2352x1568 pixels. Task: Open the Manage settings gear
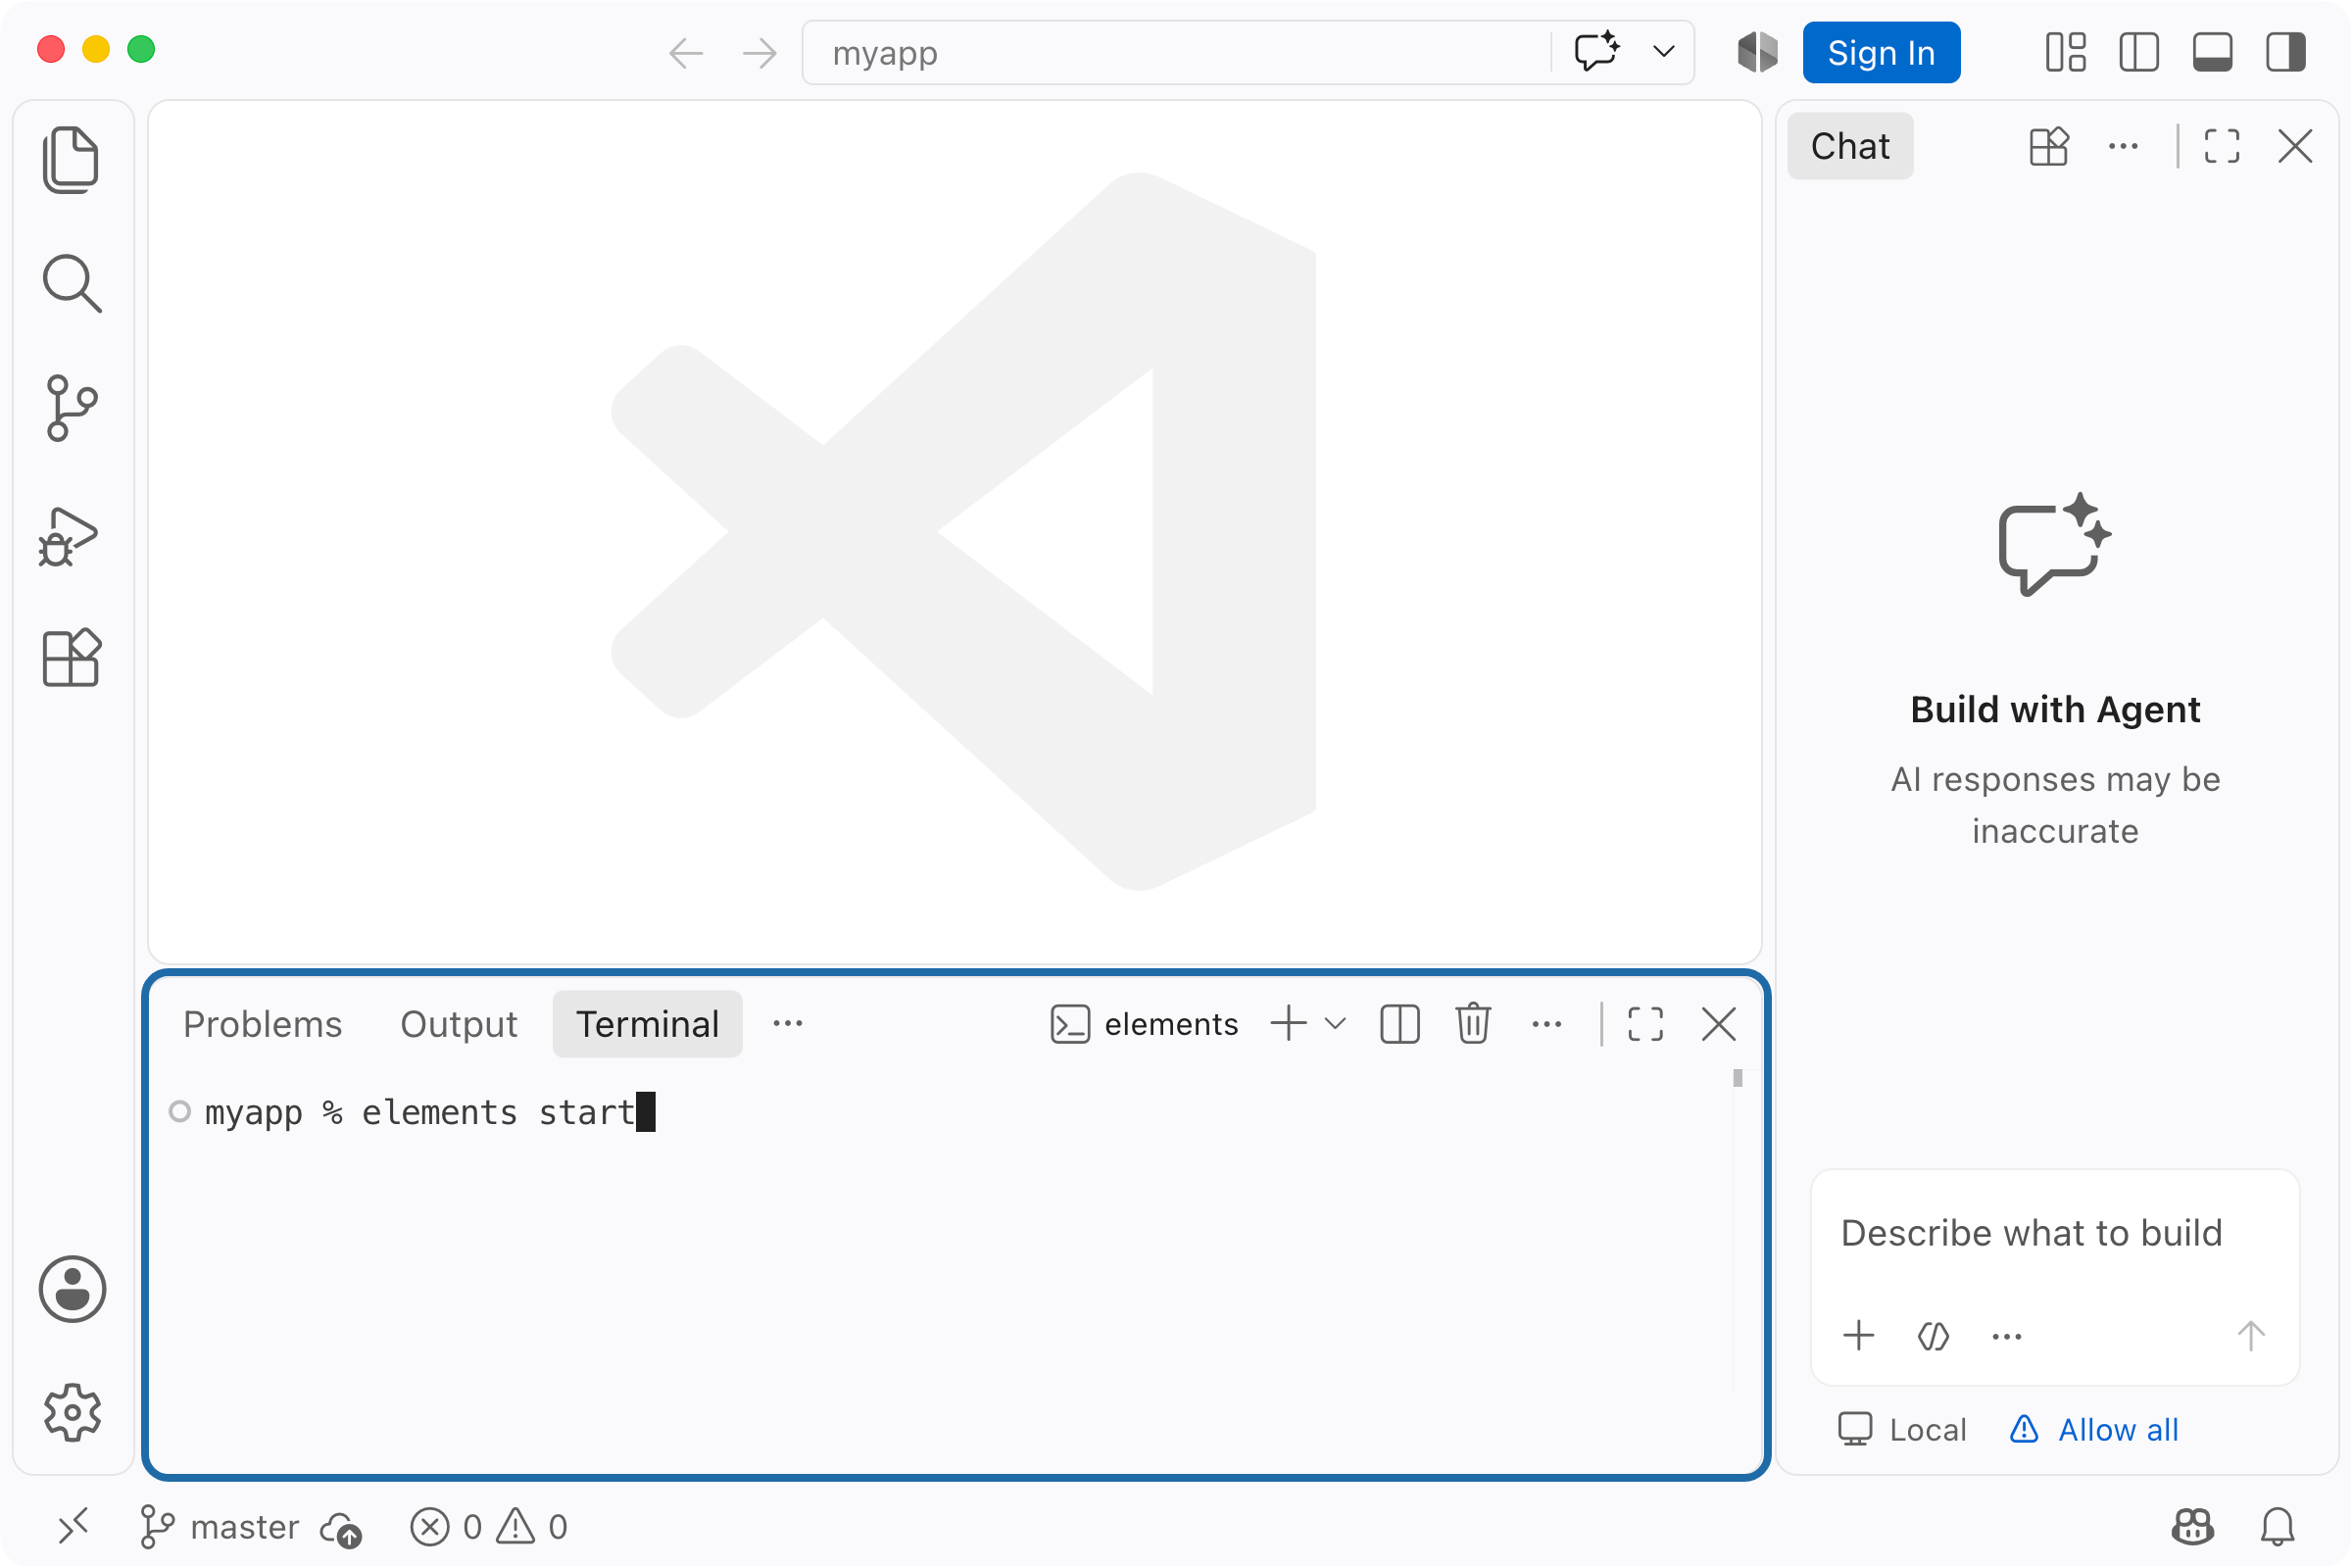tap(72, 1413)
